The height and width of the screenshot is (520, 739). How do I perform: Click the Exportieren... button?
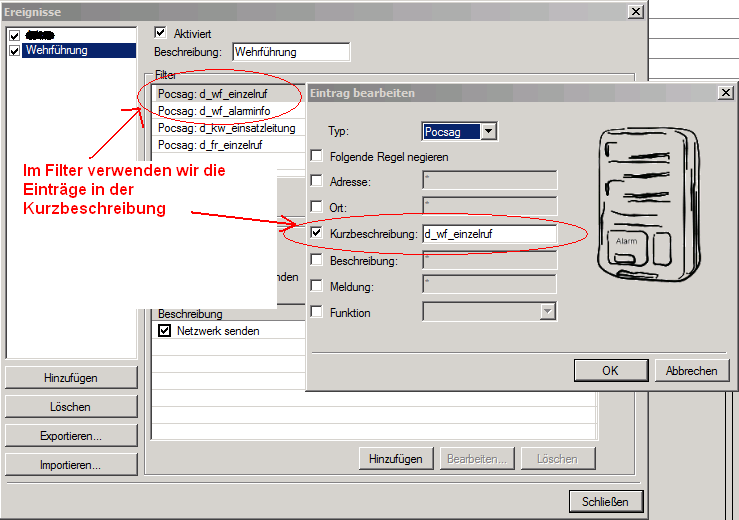tap(72, 436)
